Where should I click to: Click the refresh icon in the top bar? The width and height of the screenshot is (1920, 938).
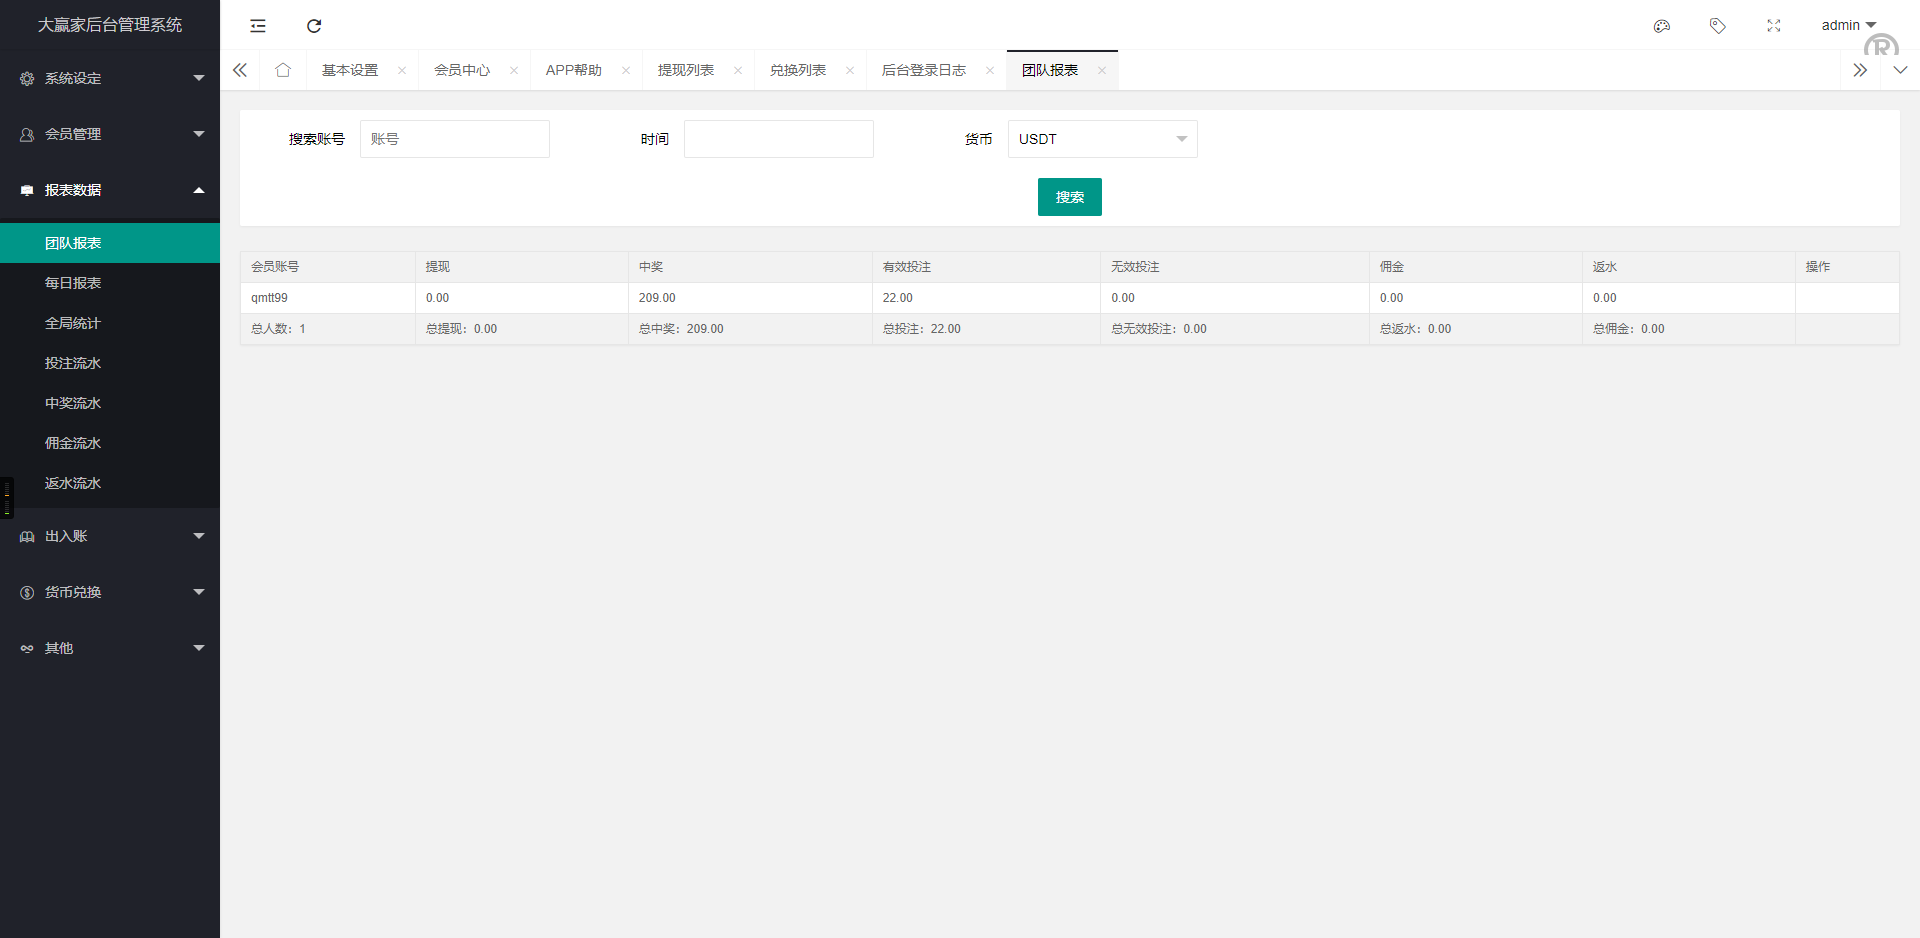tap(314, 26)
